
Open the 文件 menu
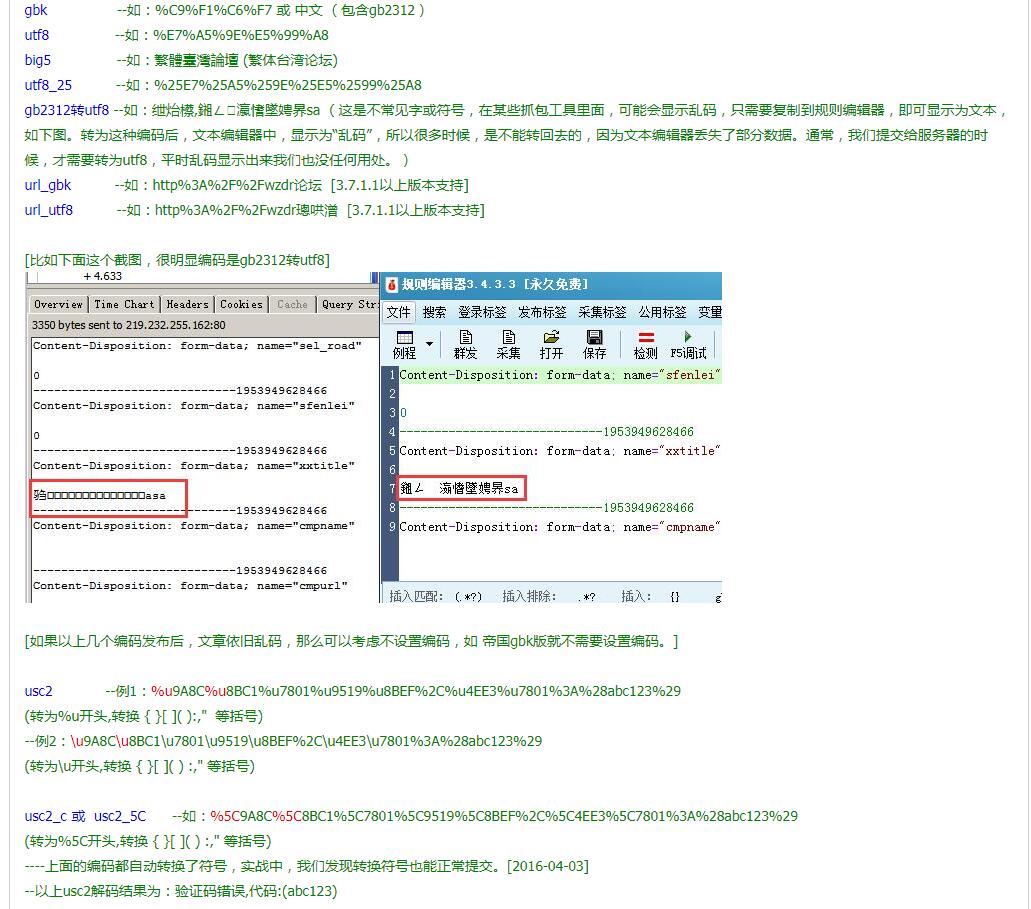click(397, 312)
